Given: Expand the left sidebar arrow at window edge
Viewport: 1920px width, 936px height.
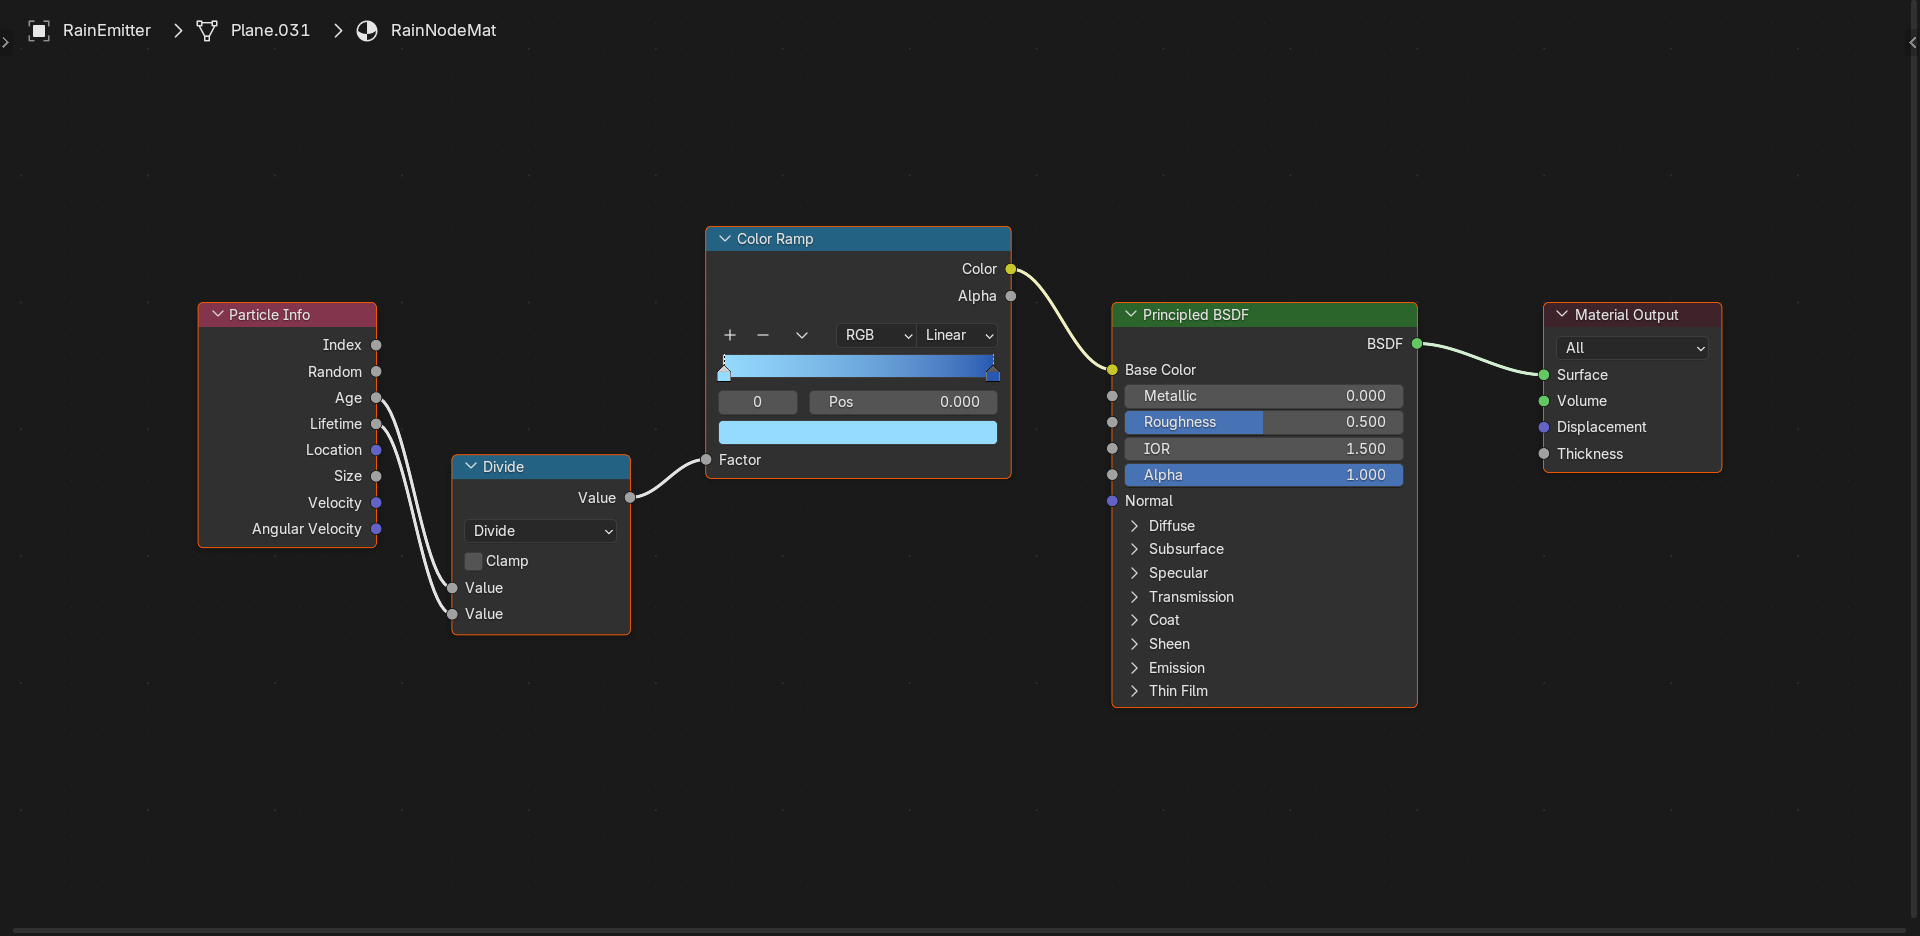Looking at the screenshot, I should coord(5,43).
